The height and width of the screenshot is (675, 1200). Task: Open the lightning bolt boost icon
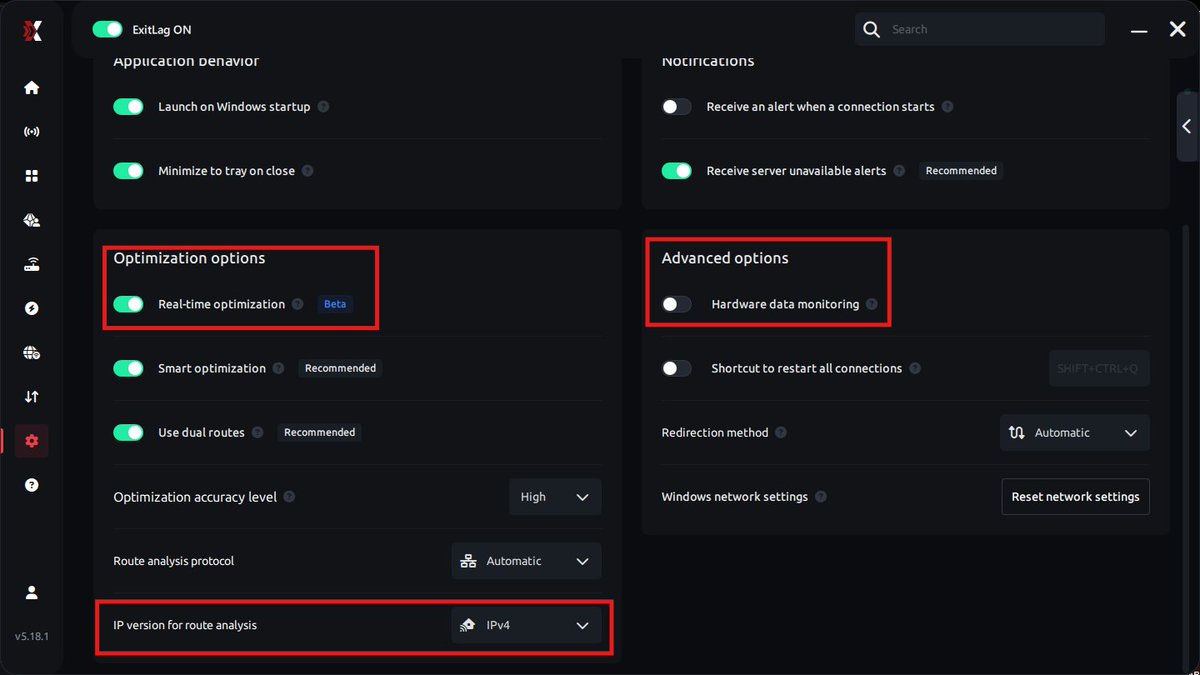coord(31,309)
